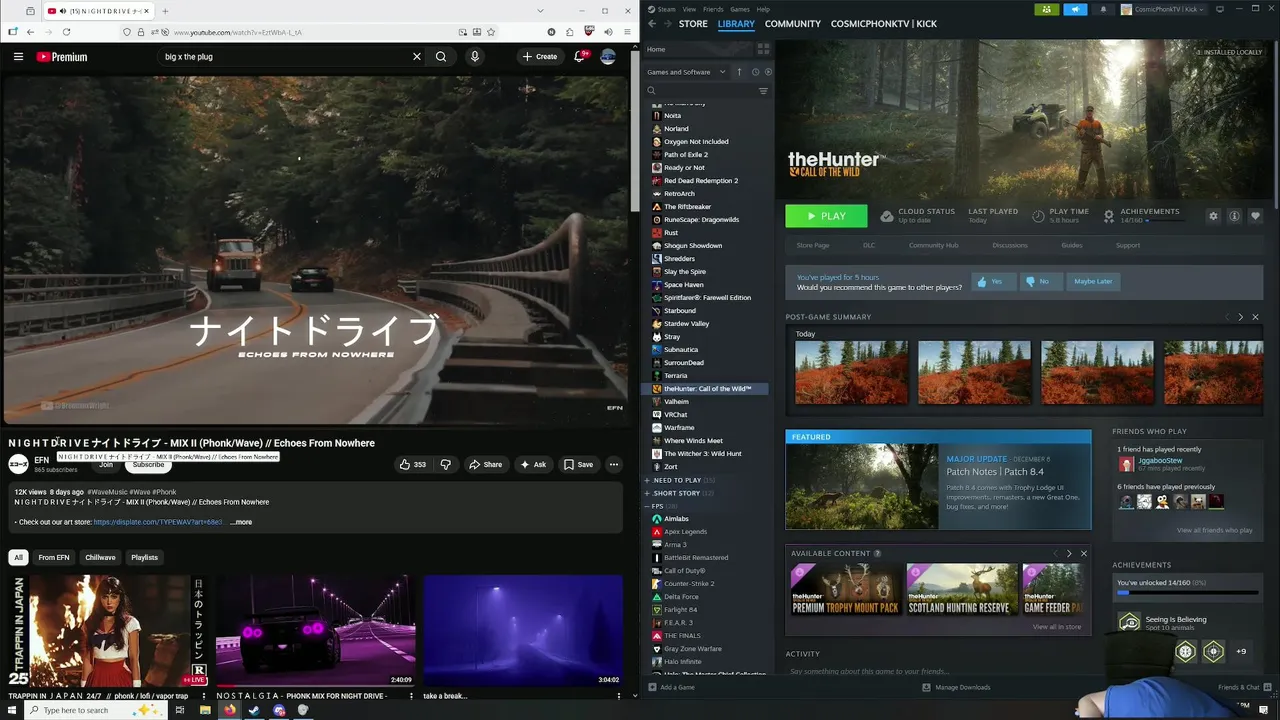
Task: Go back in Firefox history
Action: [x=30, y=32]
